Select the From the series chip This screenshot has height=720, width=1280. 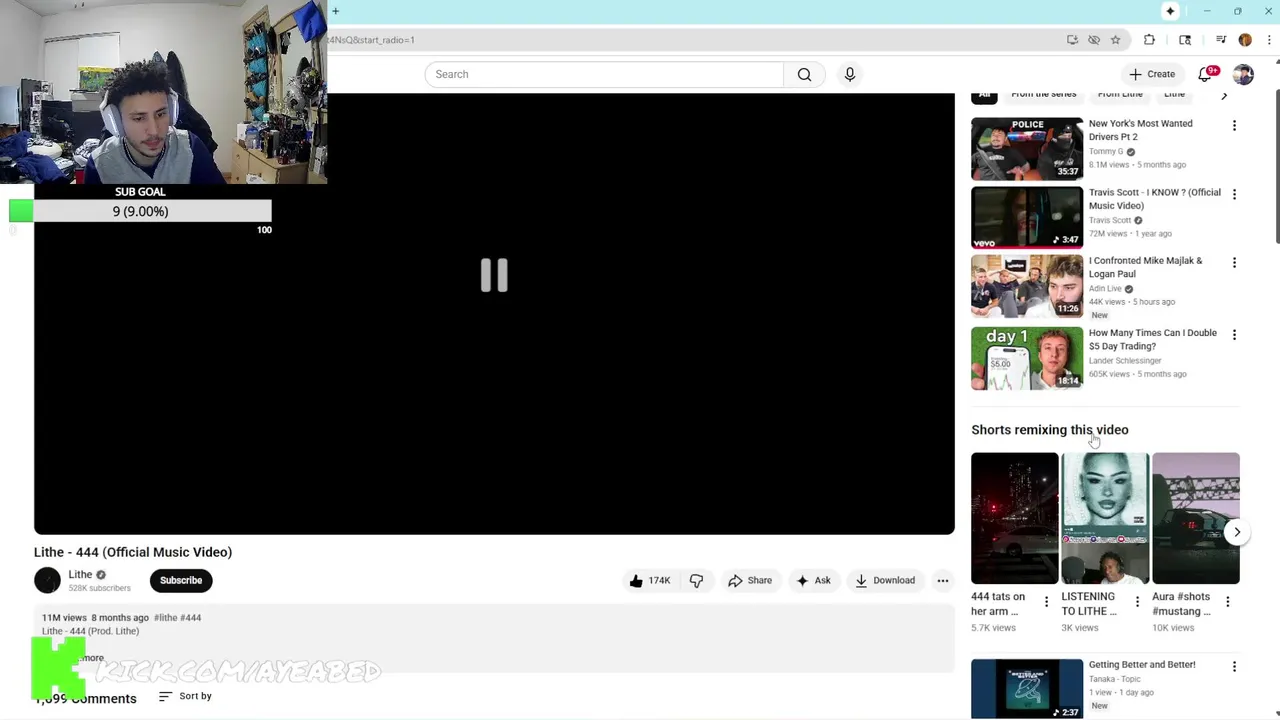pos(1043,95)
